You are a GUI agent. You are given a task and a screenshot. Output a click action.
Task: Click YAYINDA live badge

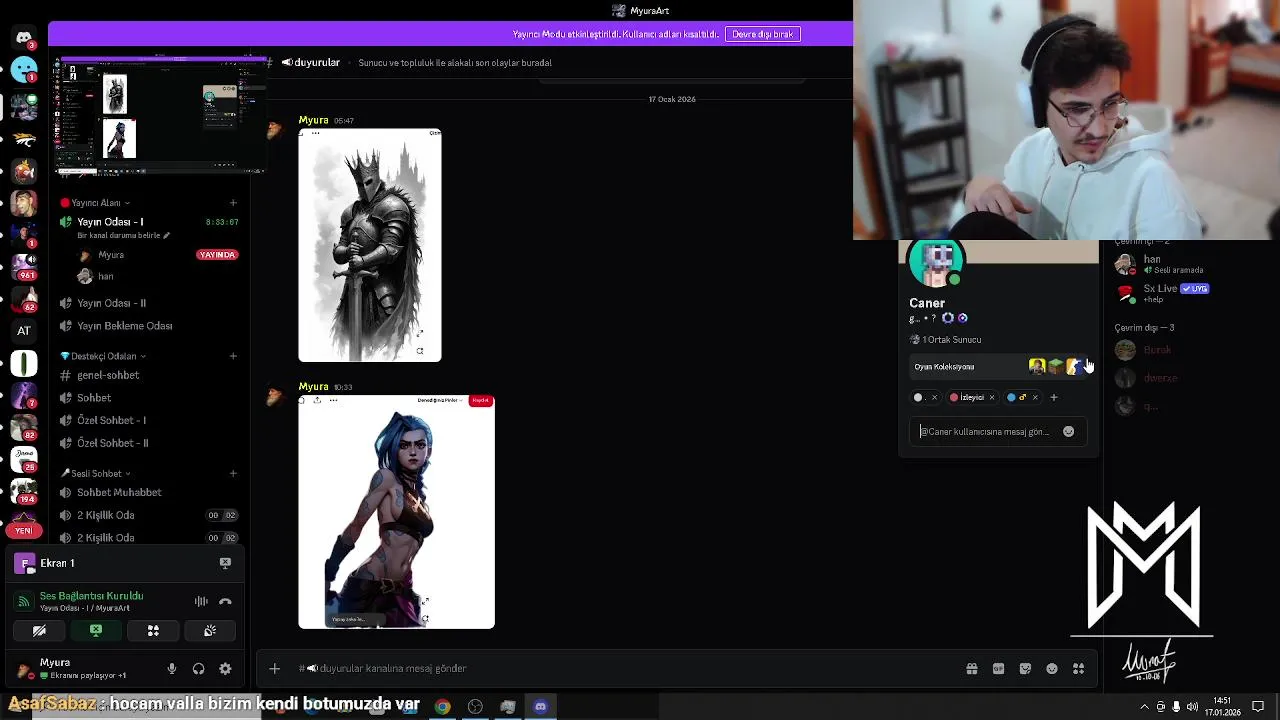217,255
